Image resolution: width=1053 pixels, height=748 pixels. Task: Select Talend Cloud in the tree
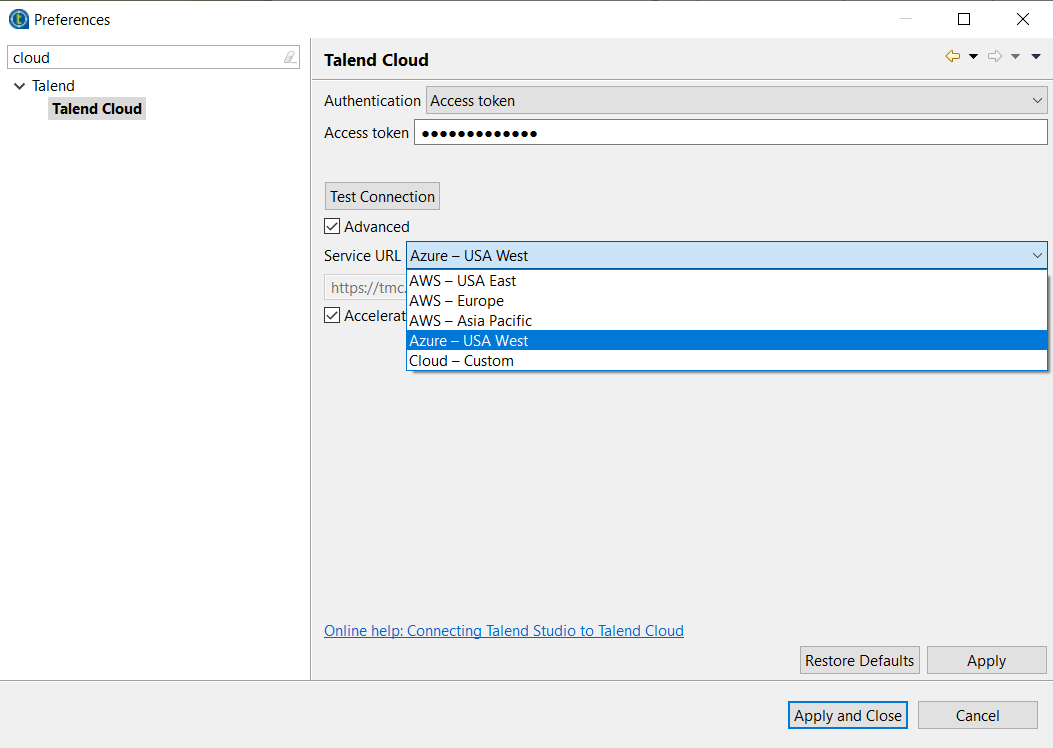[x=97, y=109]
